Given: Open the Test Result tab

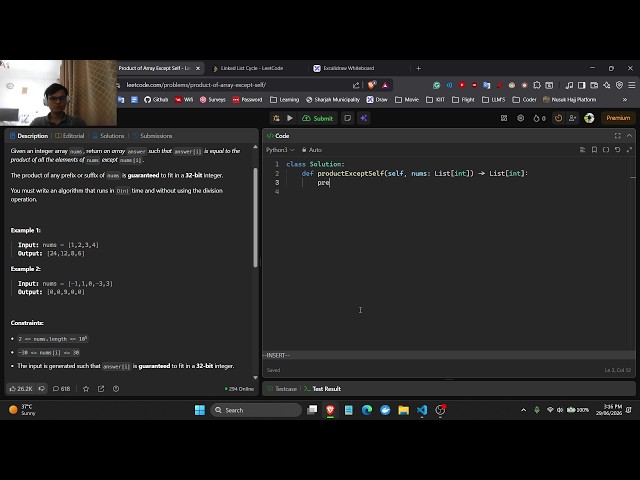Looking at the screenshot, I should coord(322,389).
